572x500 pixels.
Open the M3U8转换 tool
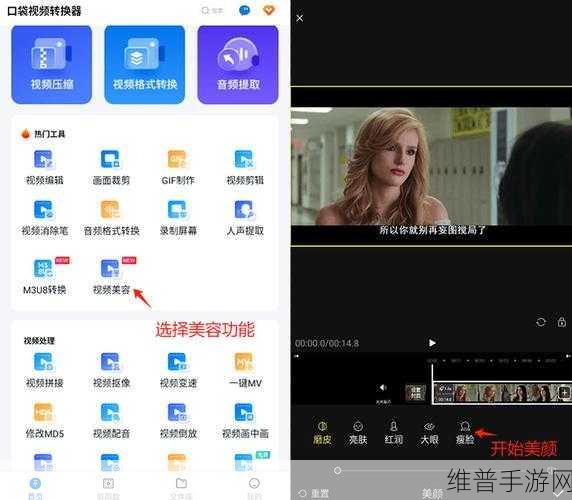click(44, 276)
